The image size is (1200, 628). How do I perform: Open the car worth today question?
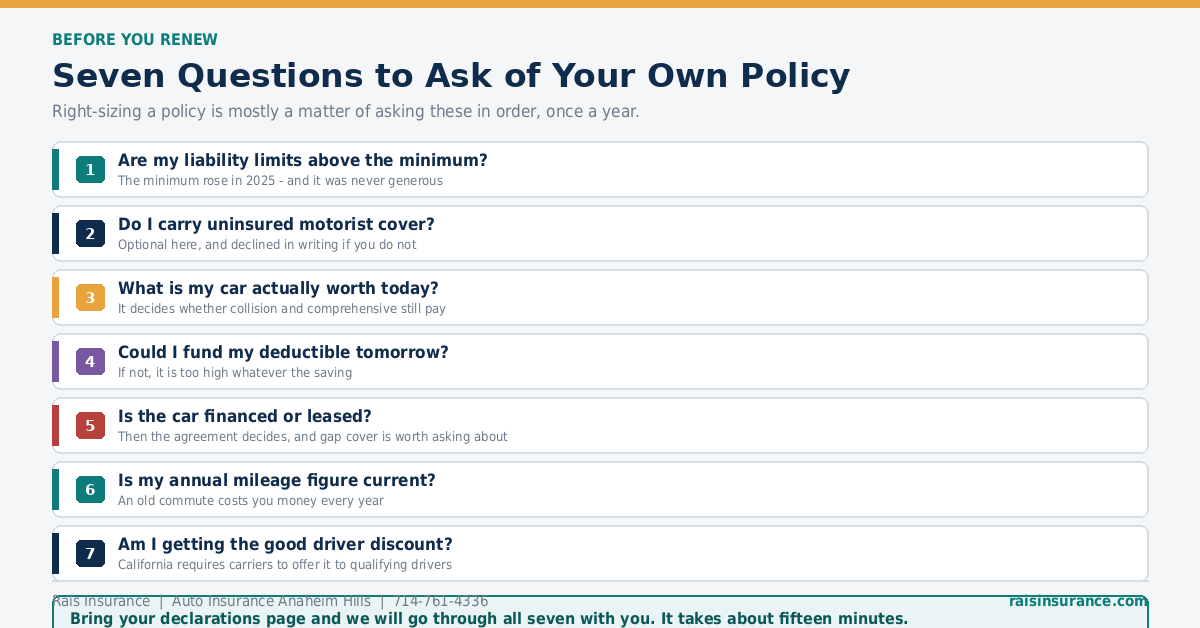600,298
